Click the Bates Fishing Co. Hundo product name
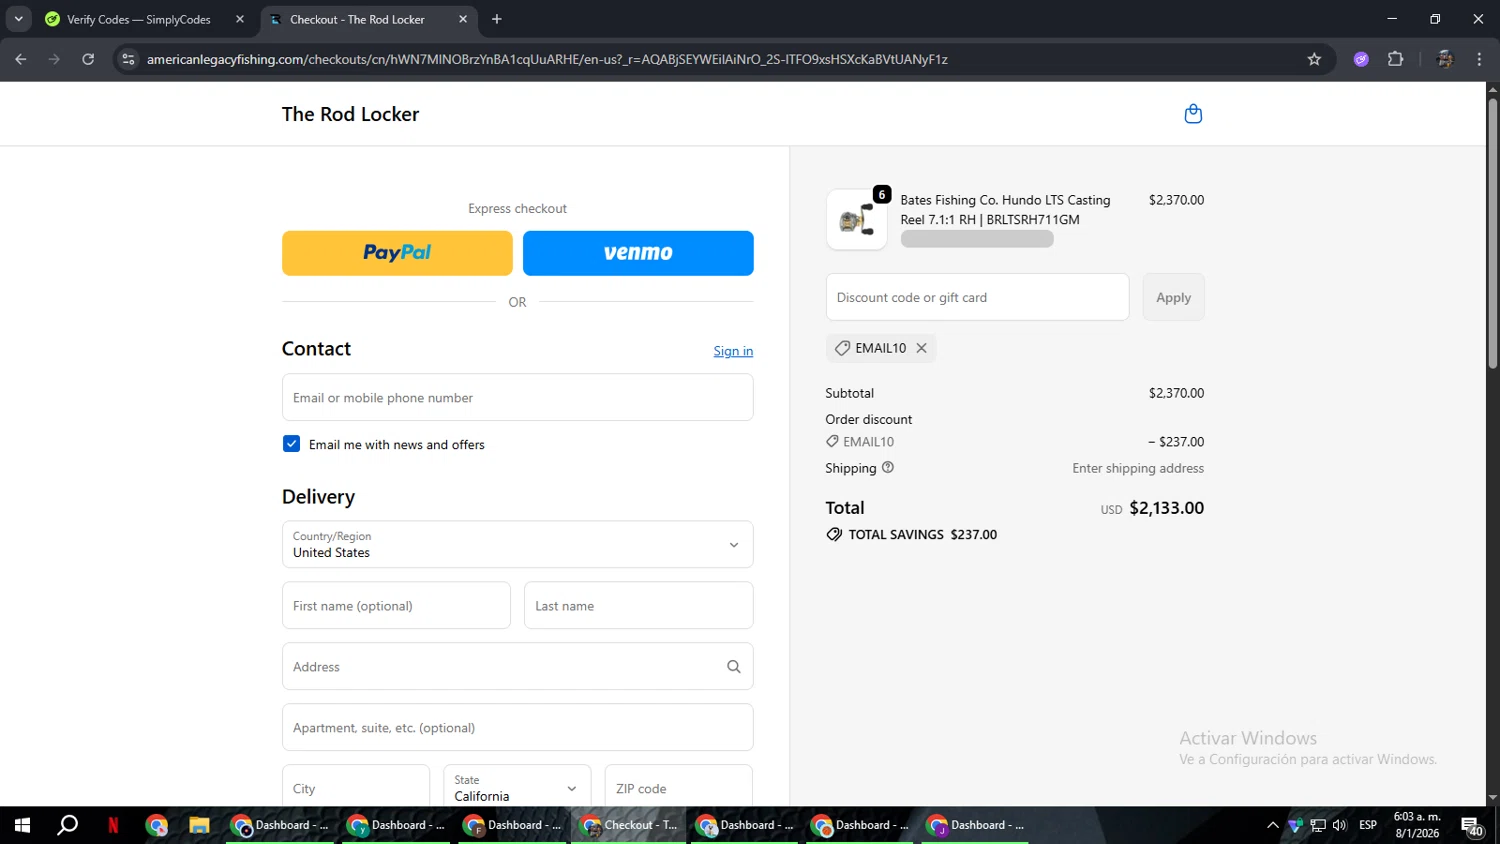The height and width of the screenshot is (844, 1500). (x=1005, y=210)
